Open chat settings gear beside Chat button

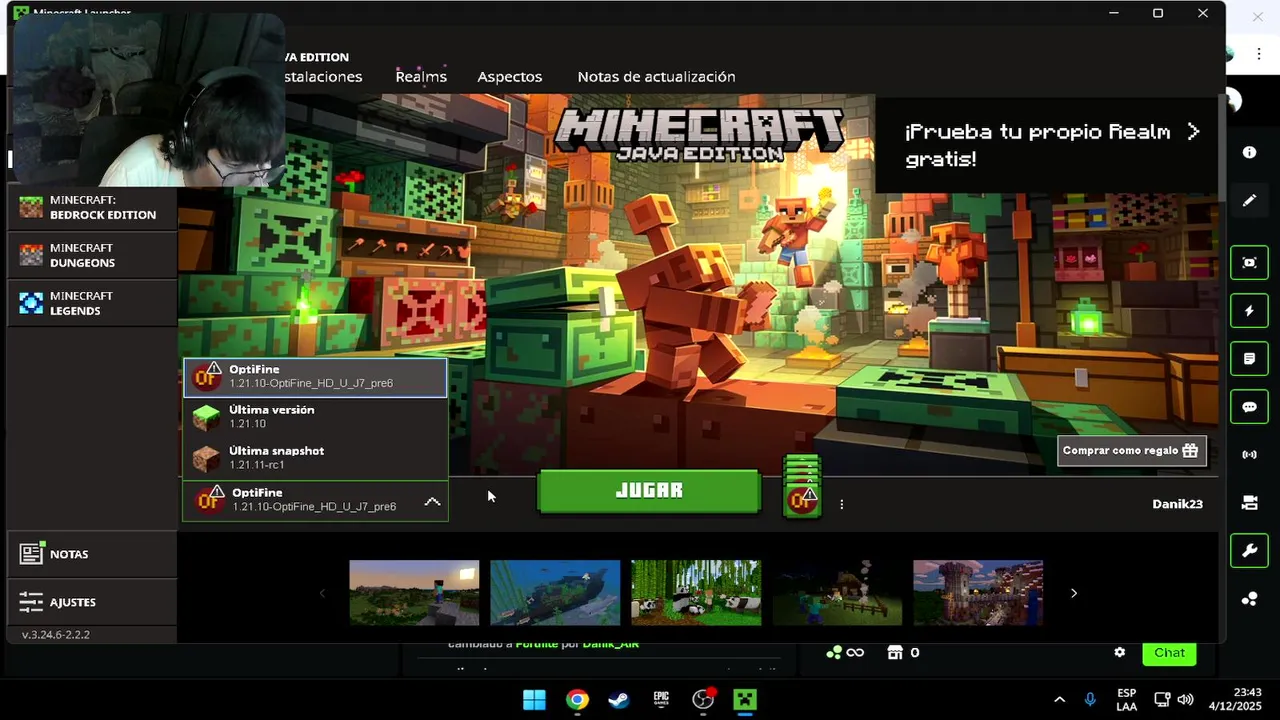[1120, 653]
